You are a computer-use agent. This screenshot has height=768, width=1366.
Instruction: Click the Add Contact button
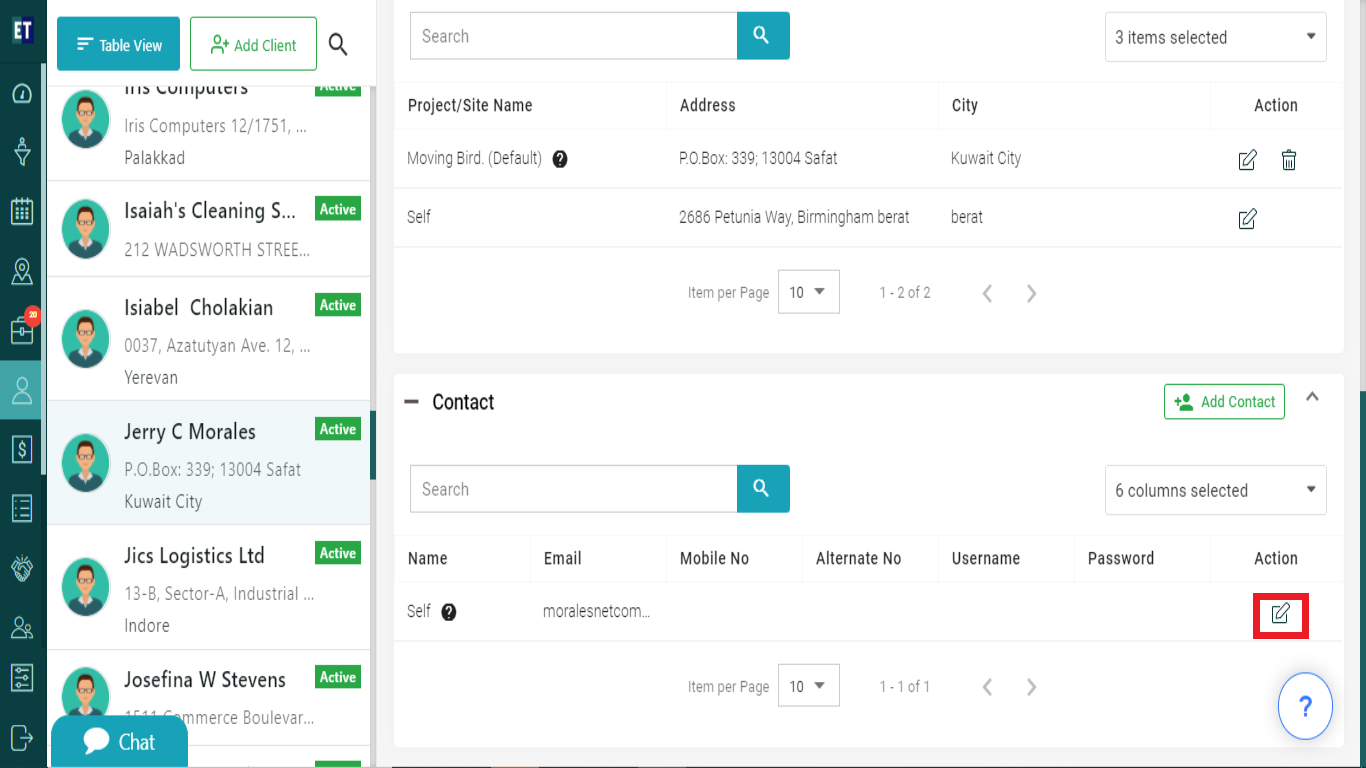1224,401
